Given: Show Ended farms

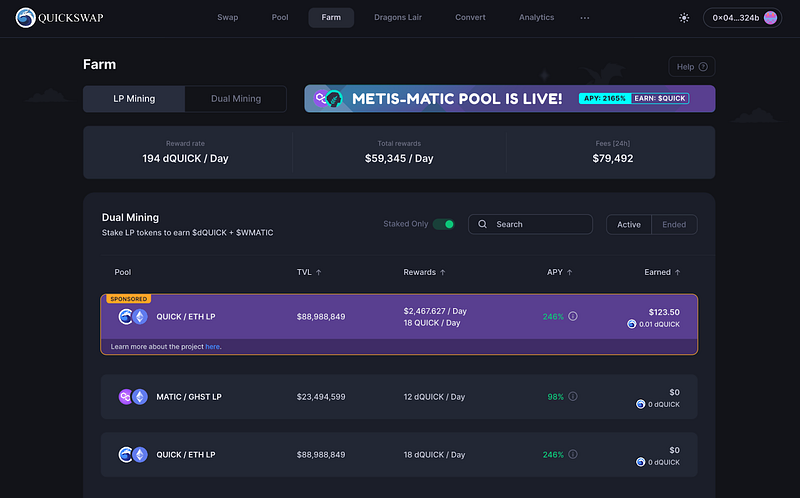Looking at the screenshot, I should coord(674,225).
